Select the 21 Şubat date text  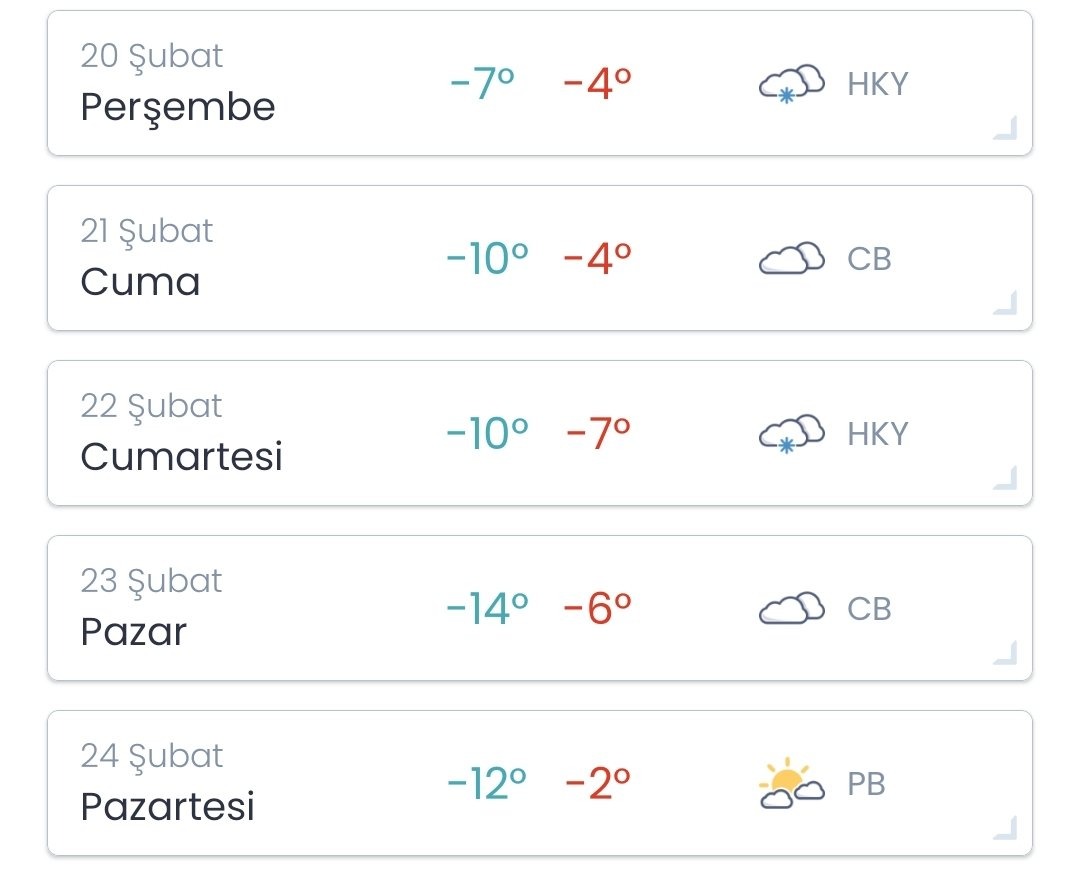(x=147, y=231)
